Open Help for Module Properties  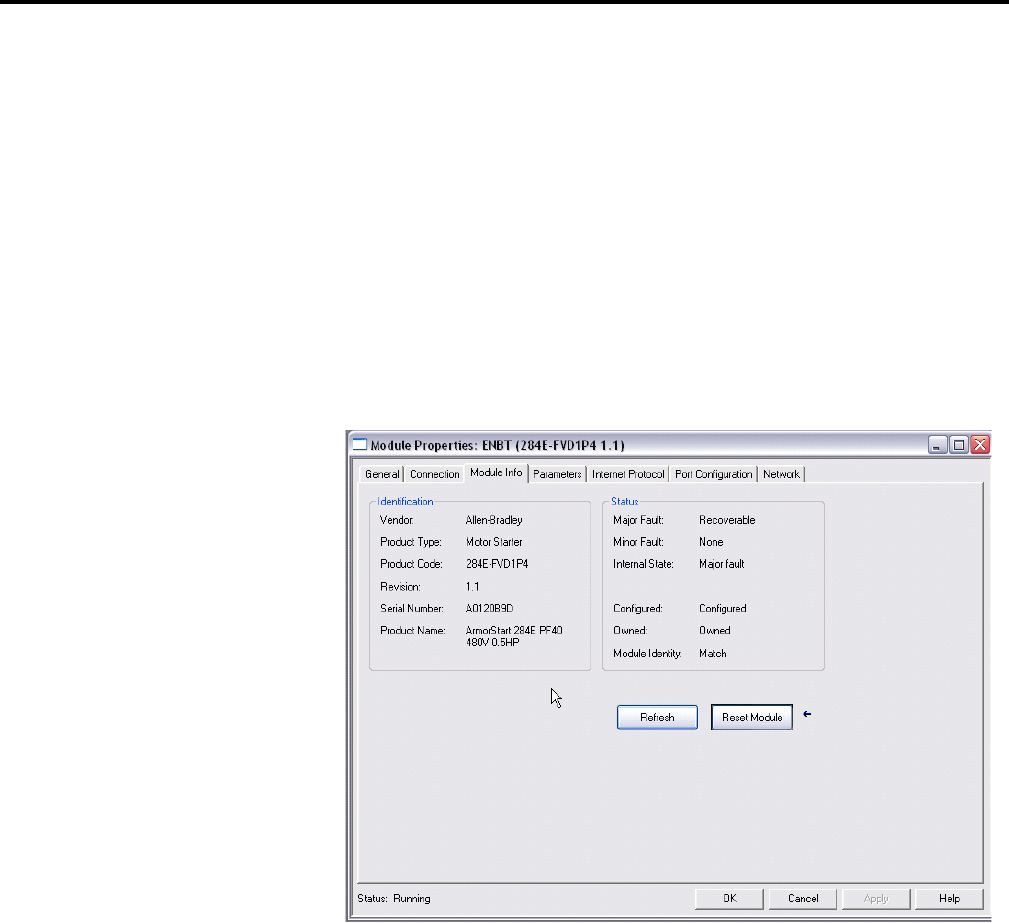(949, 899)
